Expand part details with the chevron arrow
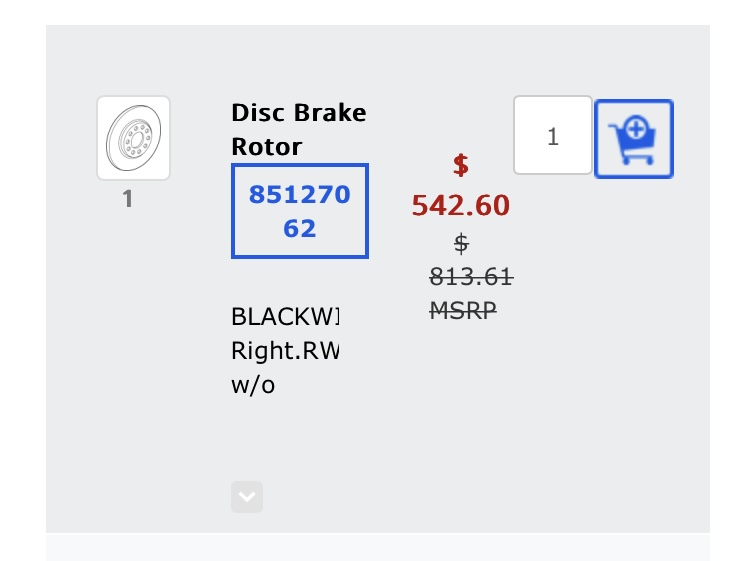 tap(247, 497)
